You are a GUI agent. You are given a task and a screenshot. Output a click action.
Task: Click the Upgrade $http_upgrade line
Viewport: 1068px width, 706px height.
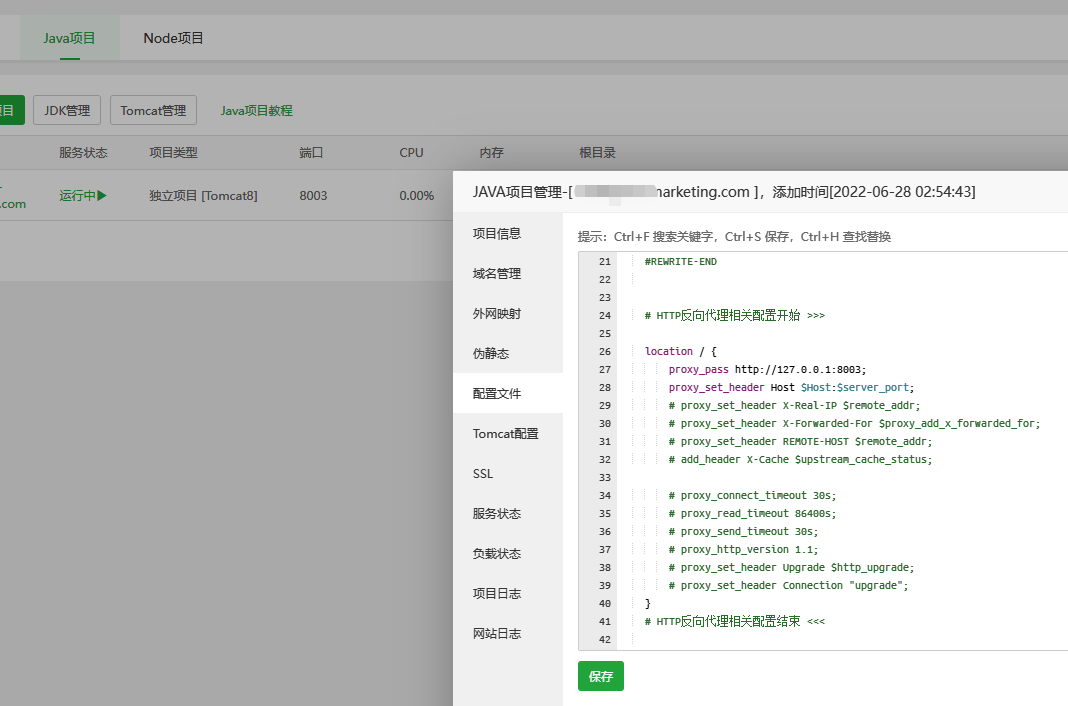coord(791,567)
